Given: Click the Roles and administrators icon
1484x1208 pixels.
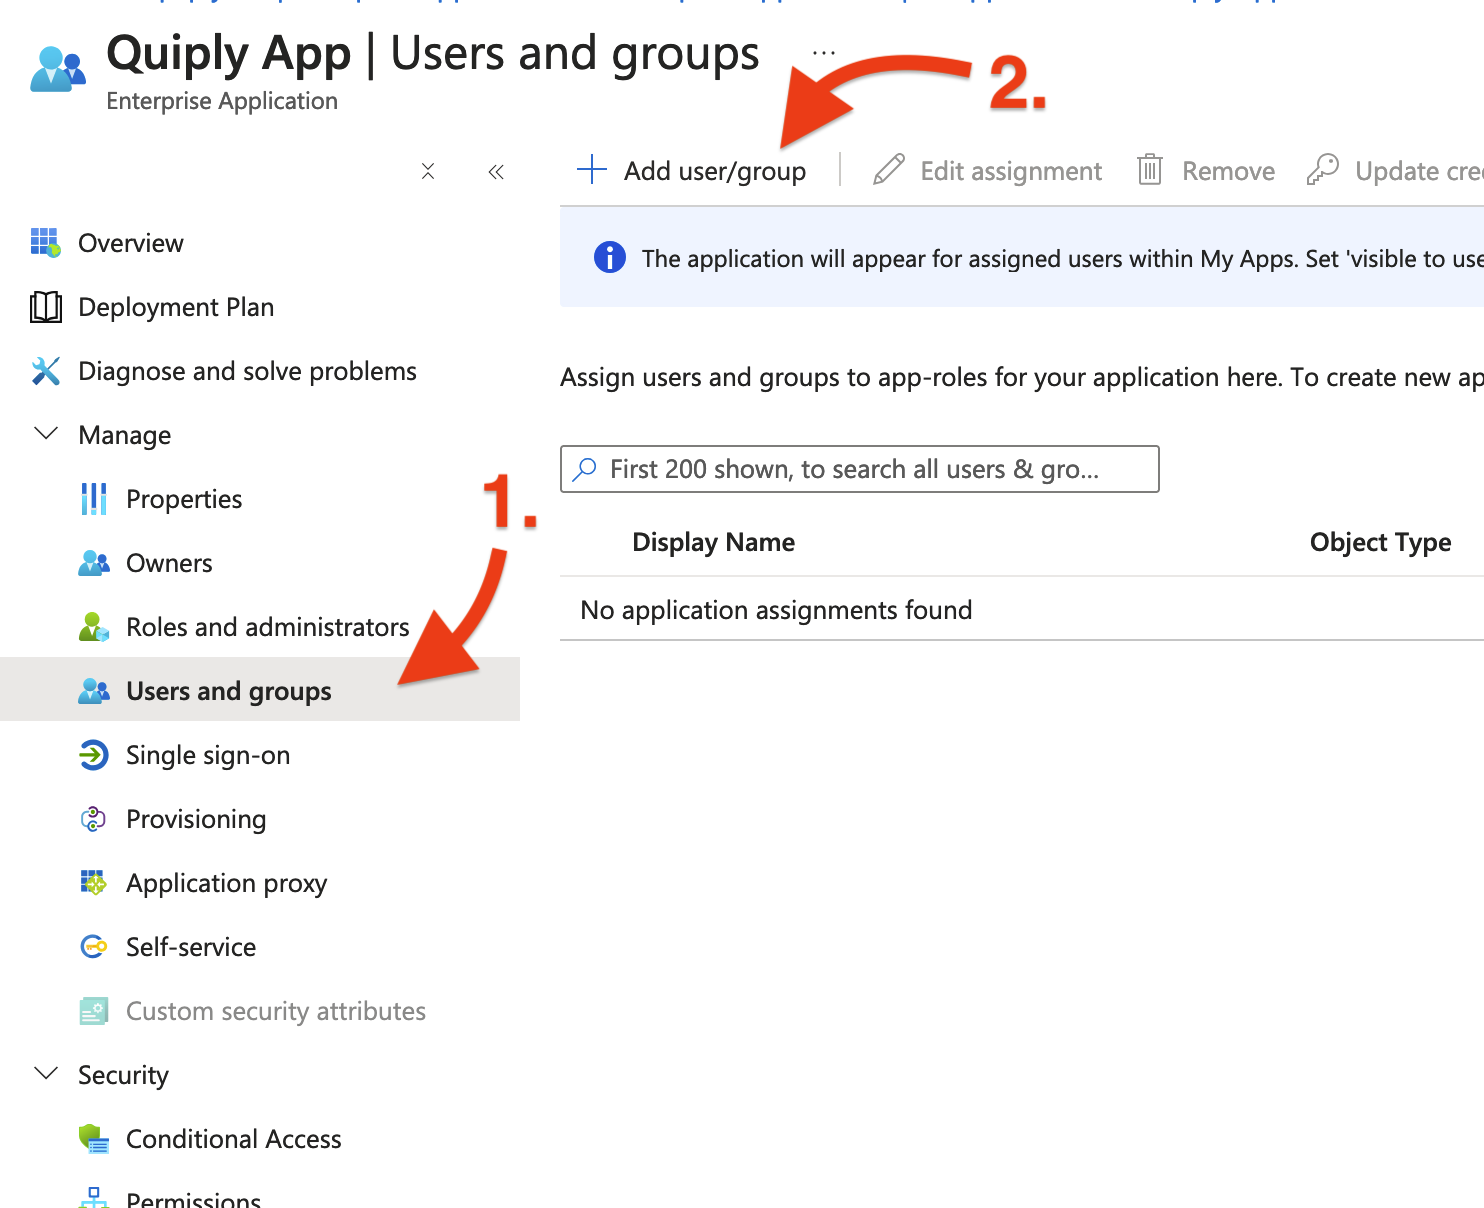Looking at the screenshot, I should coord(94,627).
